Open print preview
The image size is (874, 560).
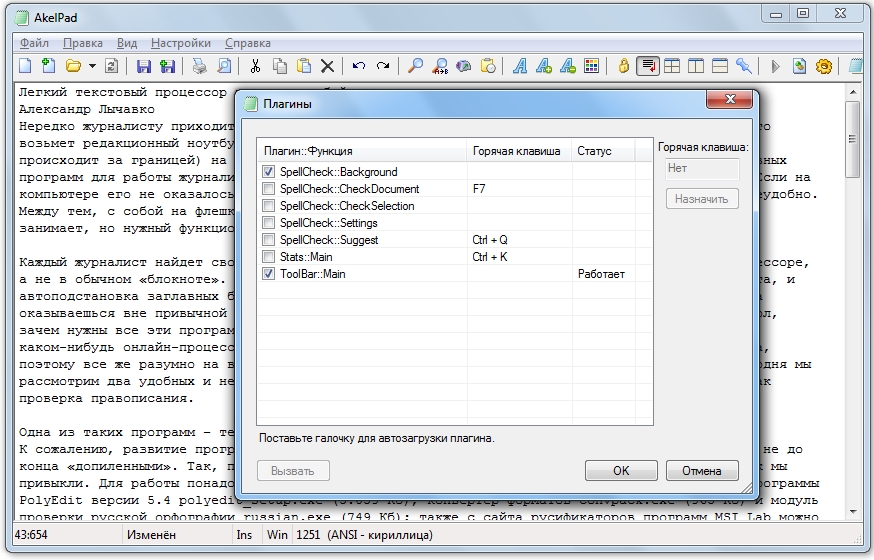click(x=224, y=66)
